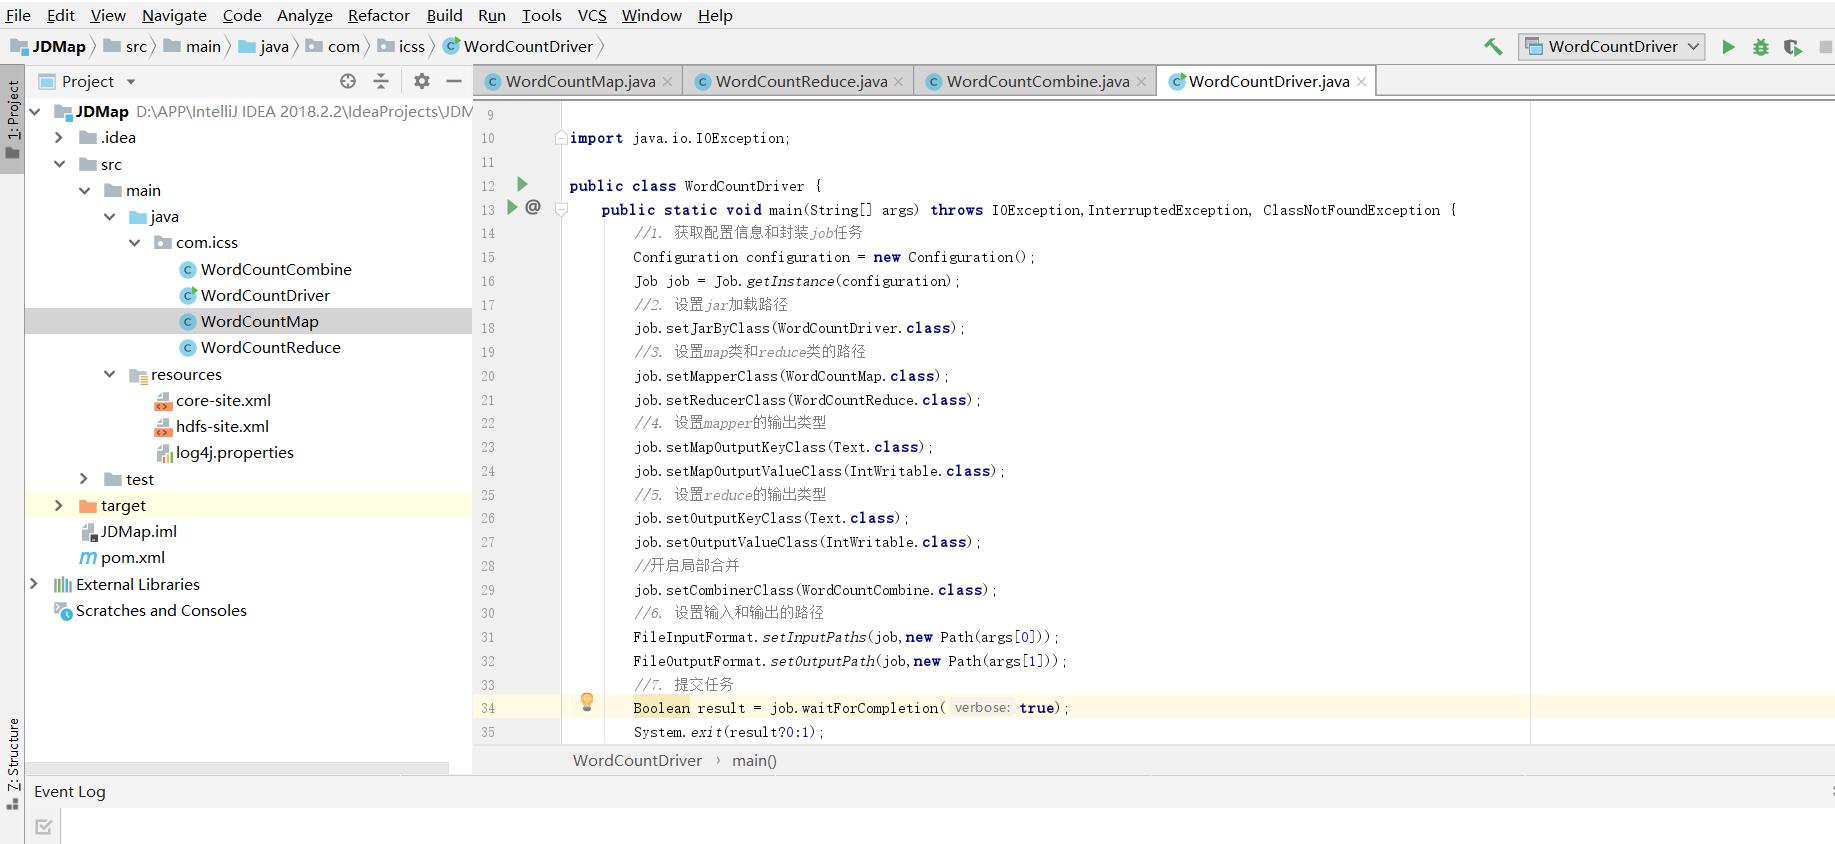This screenshot has height=844, width=1835.
Task: Click the run gutter arrow beside class declaration
Action: click(521, 184)
